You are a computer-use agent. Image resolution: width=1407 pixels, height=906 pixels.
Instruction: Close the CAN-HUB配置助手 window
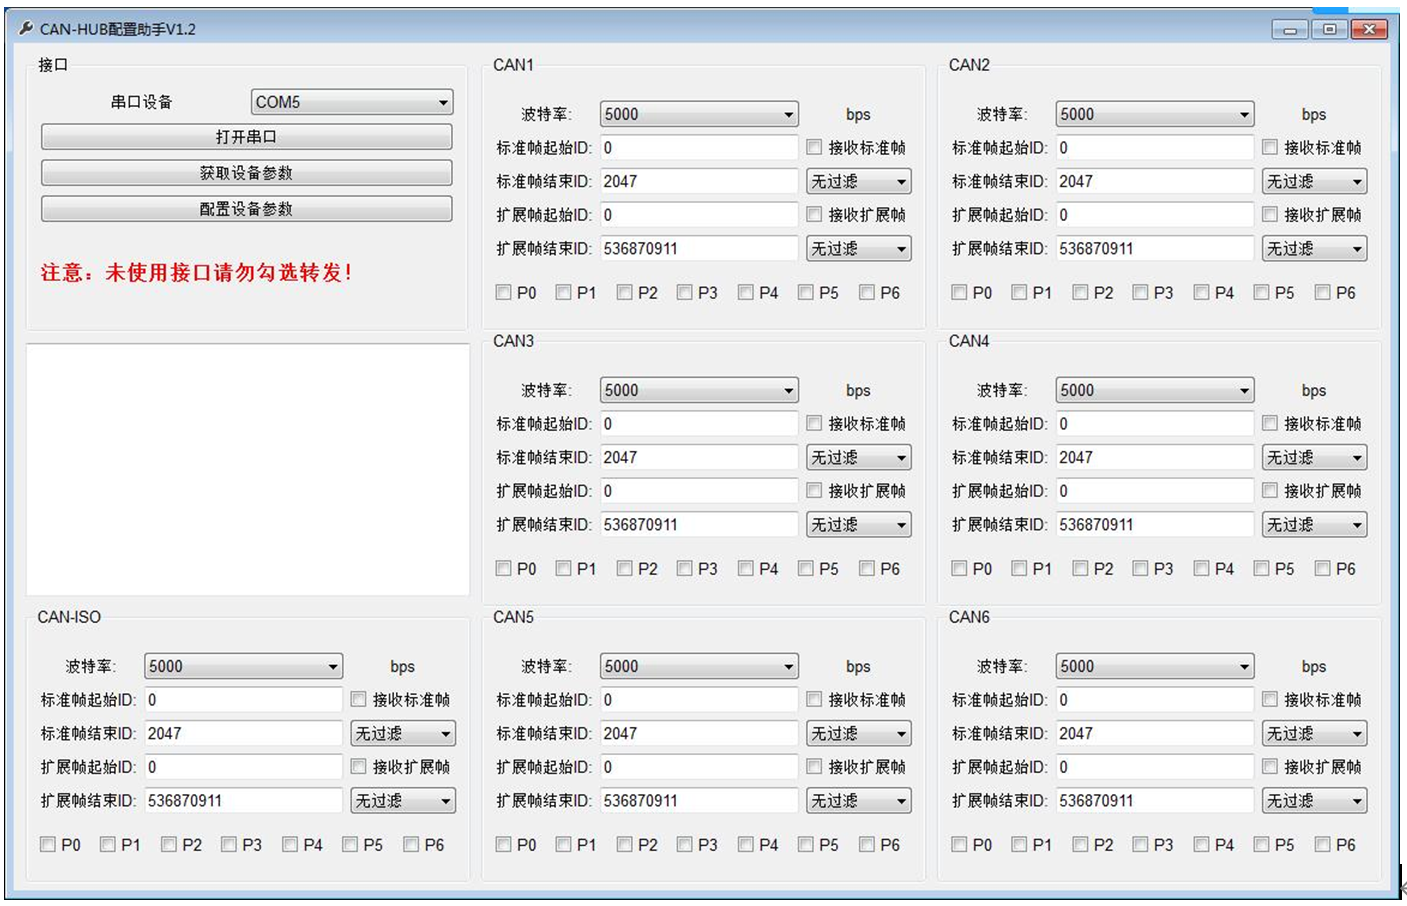1369,29
